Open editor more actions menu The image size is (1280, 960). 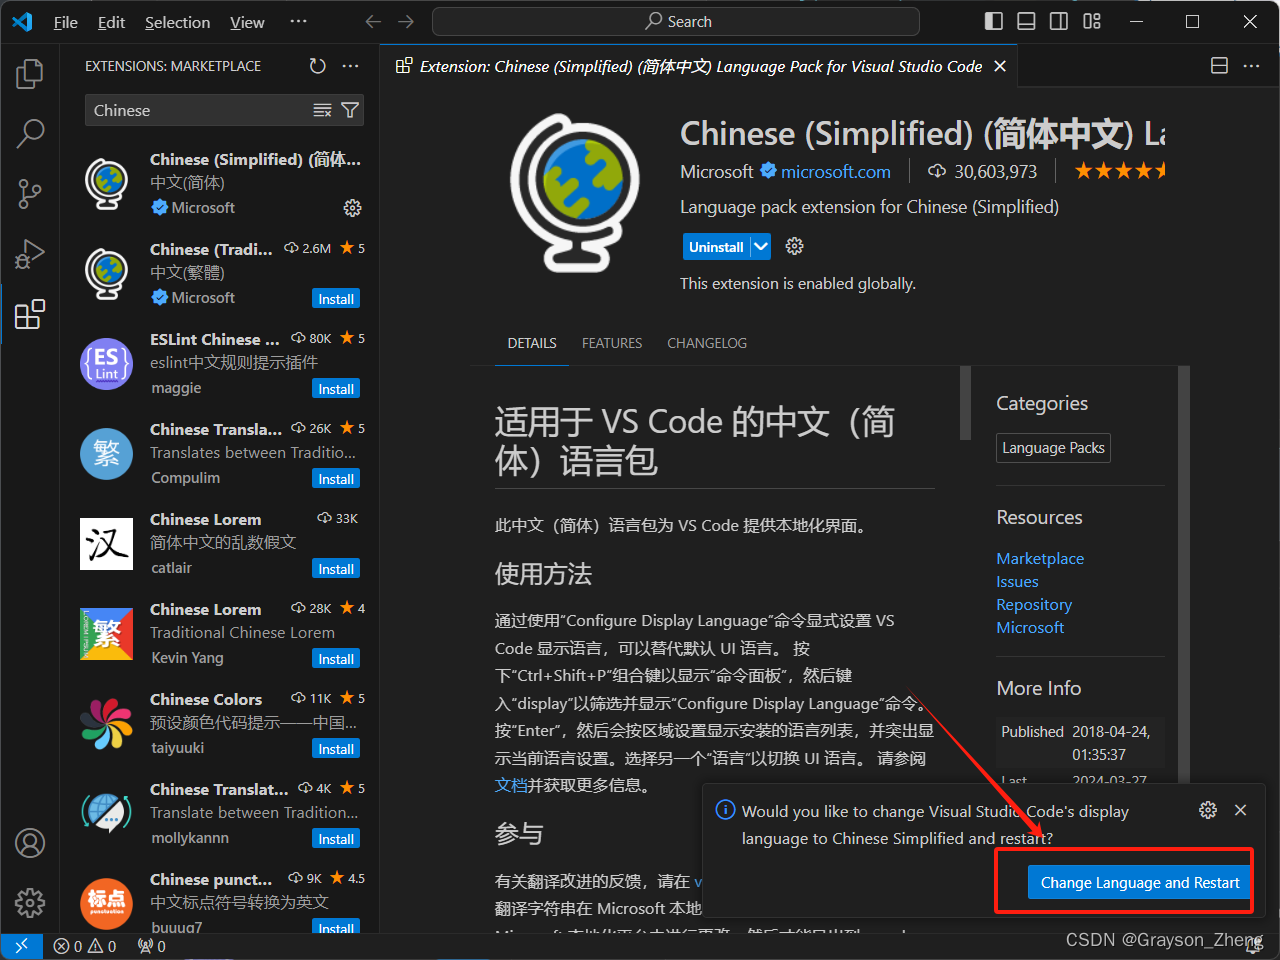coord(1251,66)
